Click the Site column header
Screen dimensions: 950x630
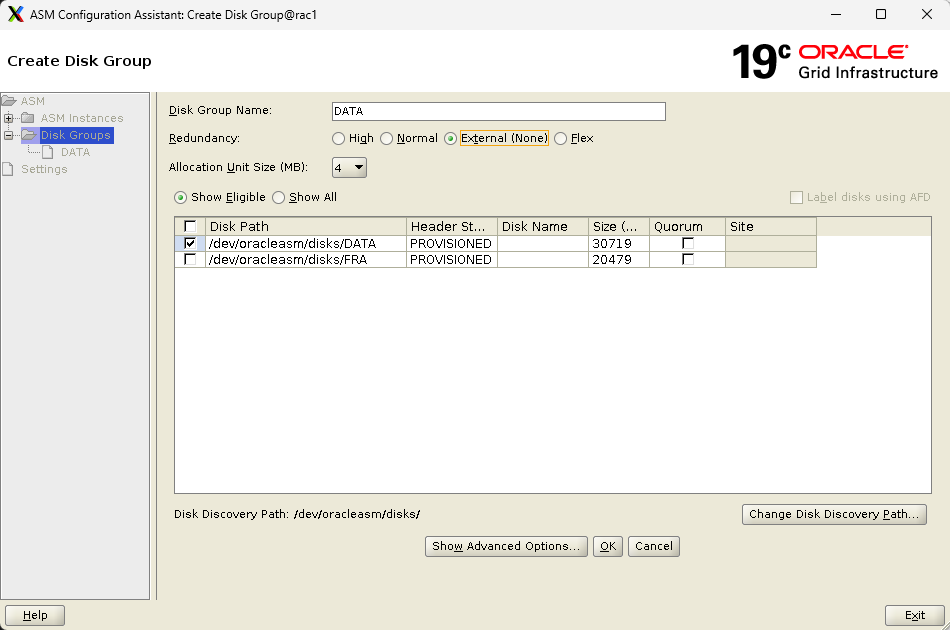pyautogui.click(x=771, y=227)
